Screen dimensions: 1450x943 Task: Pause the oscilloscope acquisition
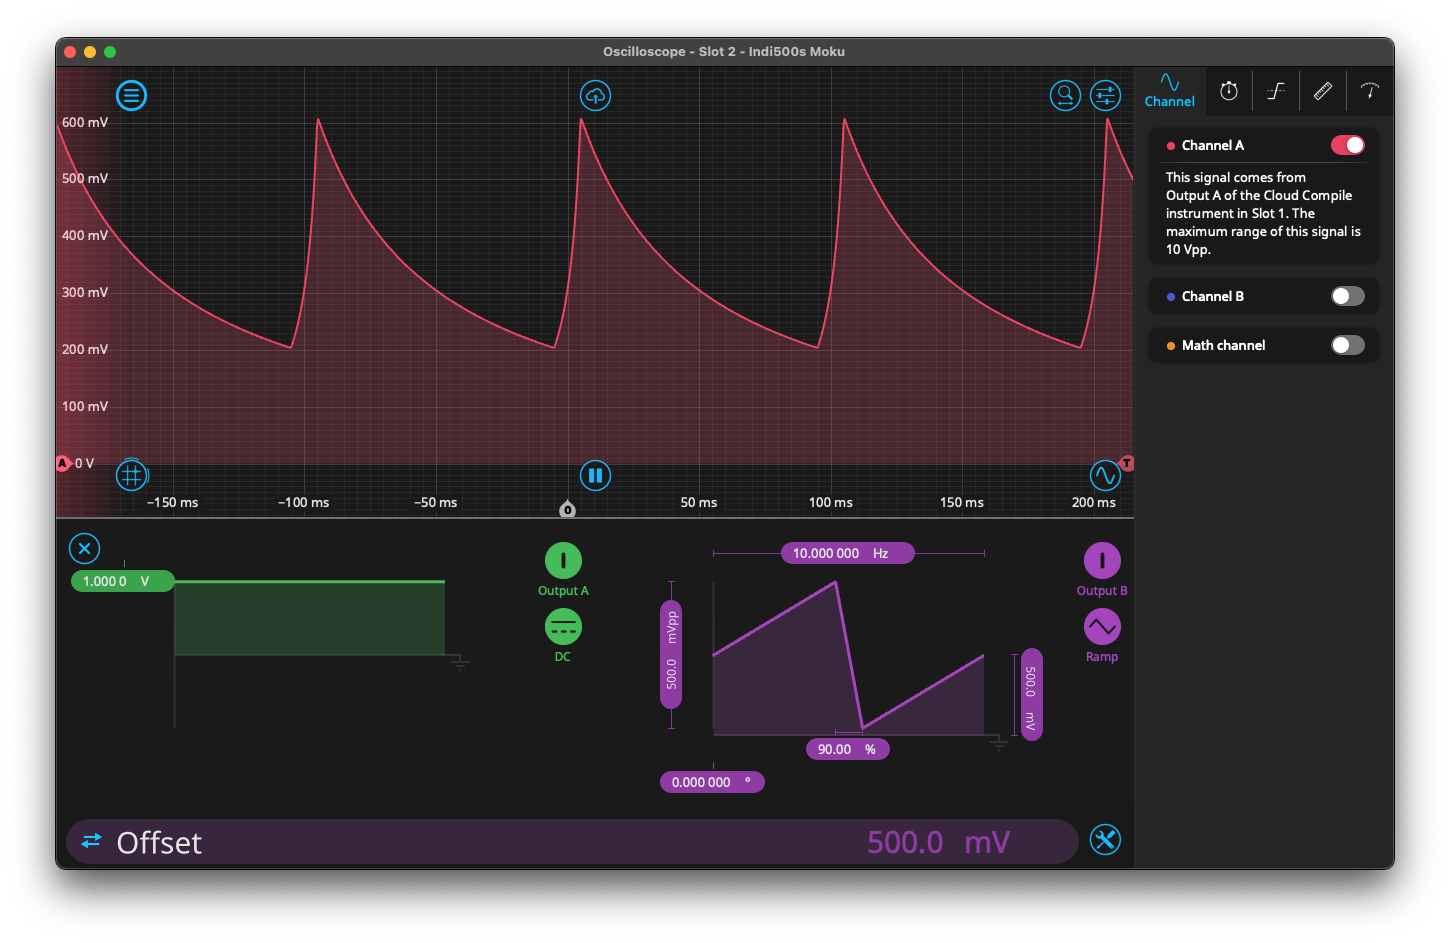(595, 475)
